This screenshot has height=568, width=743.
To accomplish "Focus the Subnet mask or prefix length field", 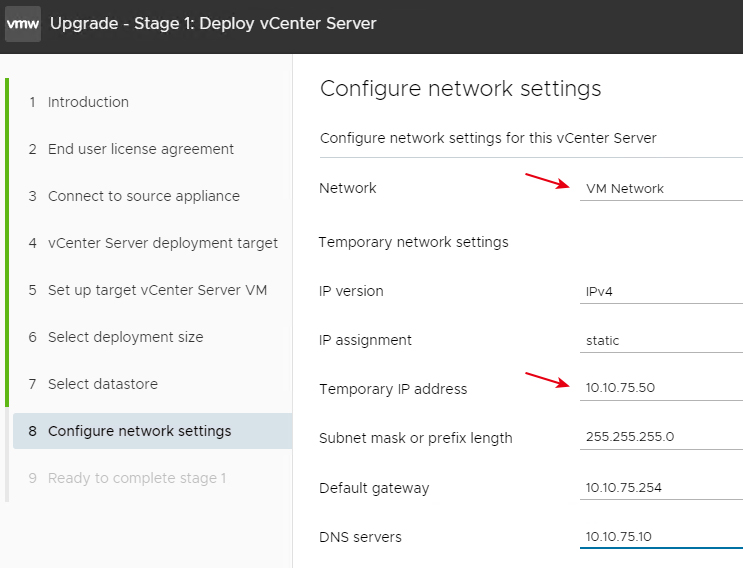I will 661,437.
